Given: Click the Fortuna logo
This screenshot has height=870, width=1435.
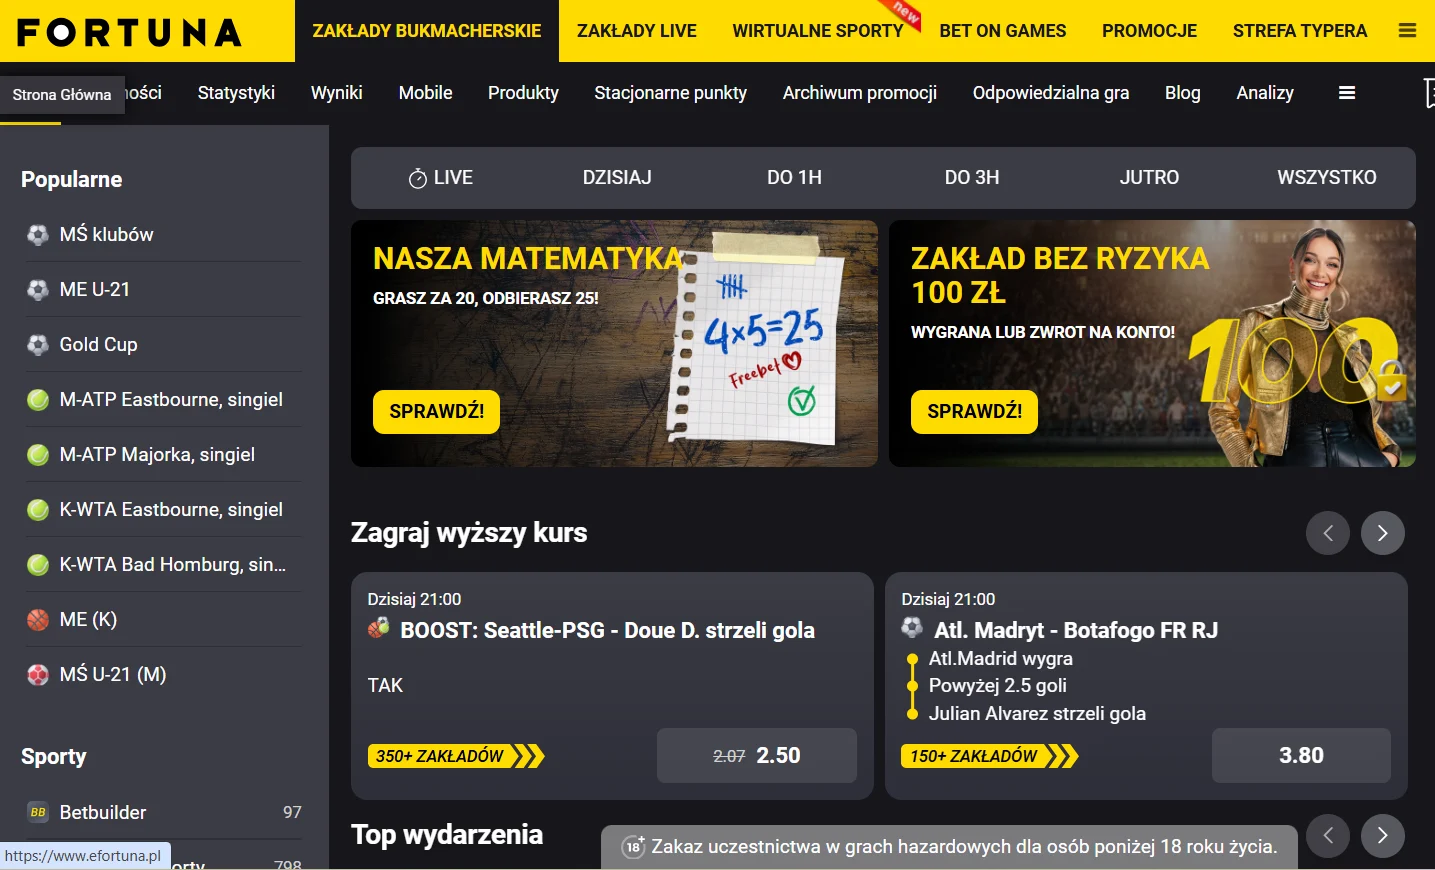Looking at the screenshot, I should pos(130,32).
